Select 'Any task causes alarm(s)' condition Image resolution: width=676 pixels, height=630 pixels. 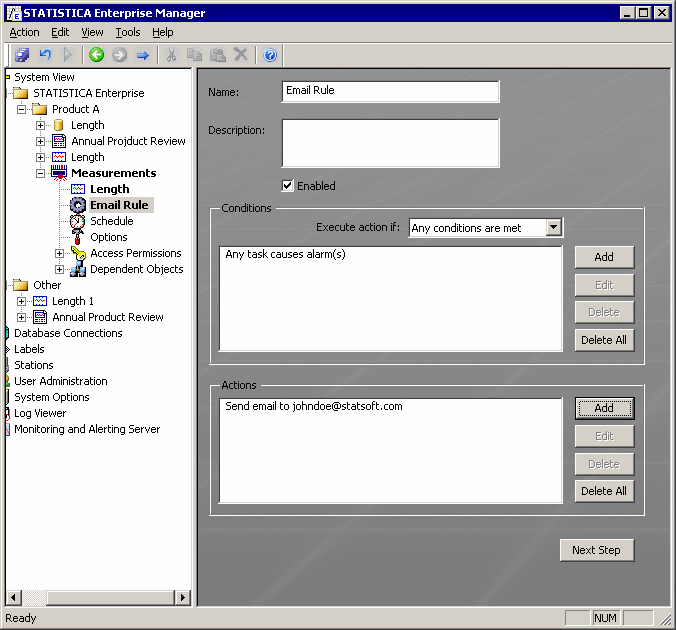coord(285,254)
